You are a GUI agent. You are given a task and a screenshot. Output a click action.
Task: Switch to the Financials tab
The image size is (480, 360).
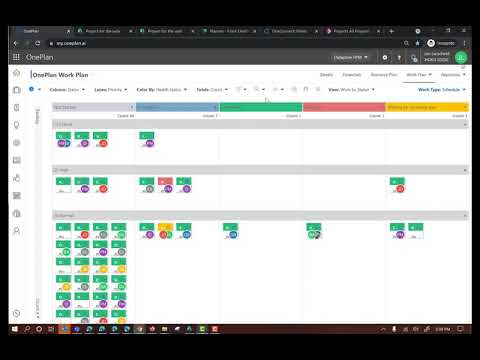tap(352, 75)
